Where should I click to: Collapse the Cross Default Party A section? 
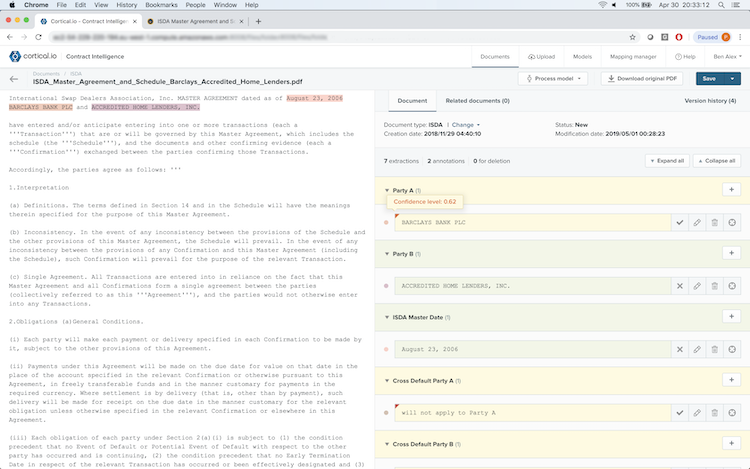(387, 381)
